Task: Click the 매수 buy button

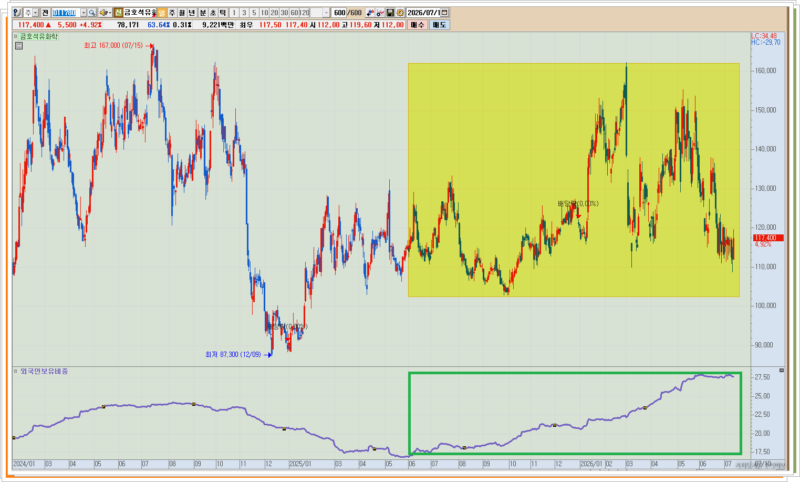Action: (417, 24)
